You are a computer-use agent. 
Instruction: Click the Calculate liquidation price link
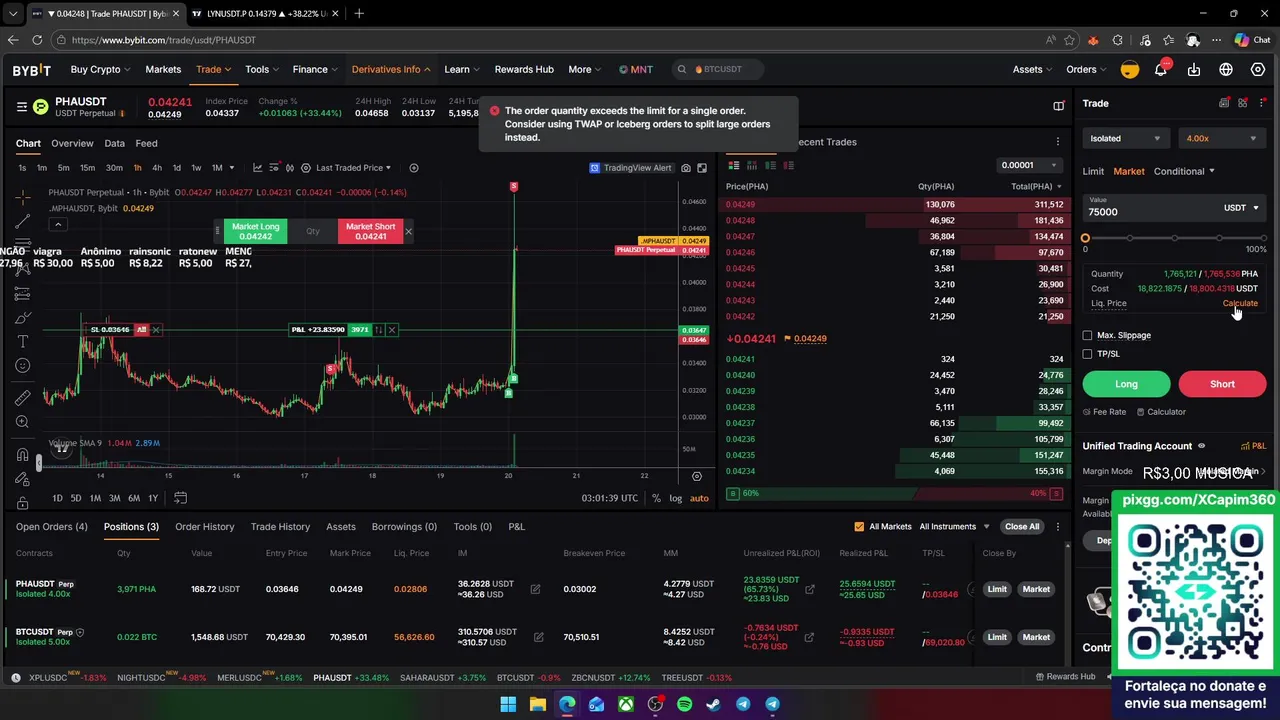[1240, 303]
